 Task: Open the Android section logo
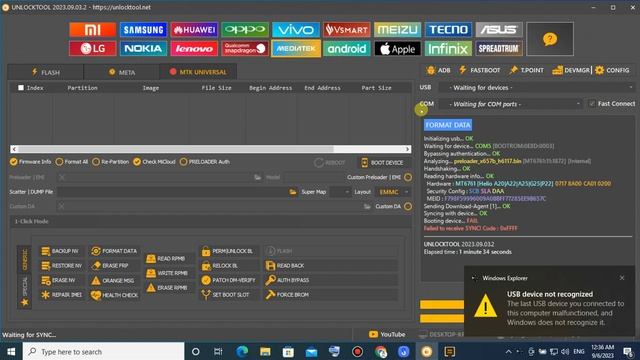tap(346, 49)
